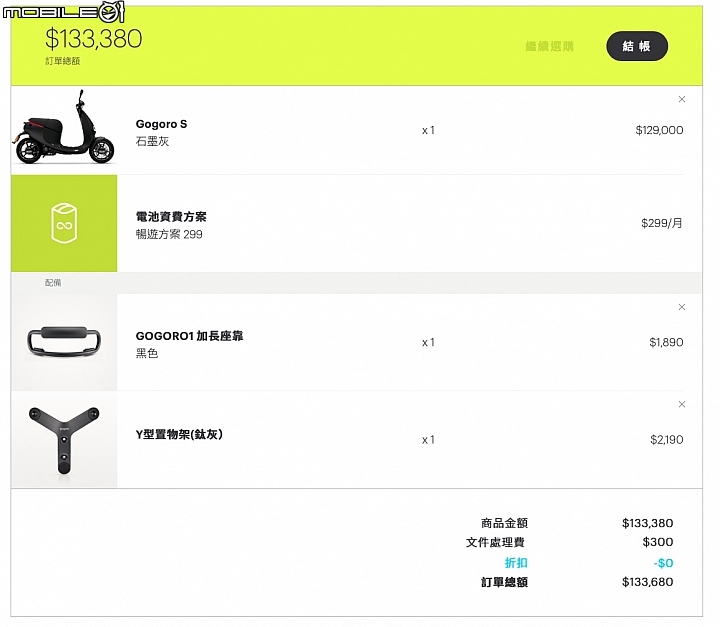The height and width of the screenshot is (627, 720).
Task: Click the $133,380 order total header
Action: (94, 39)
